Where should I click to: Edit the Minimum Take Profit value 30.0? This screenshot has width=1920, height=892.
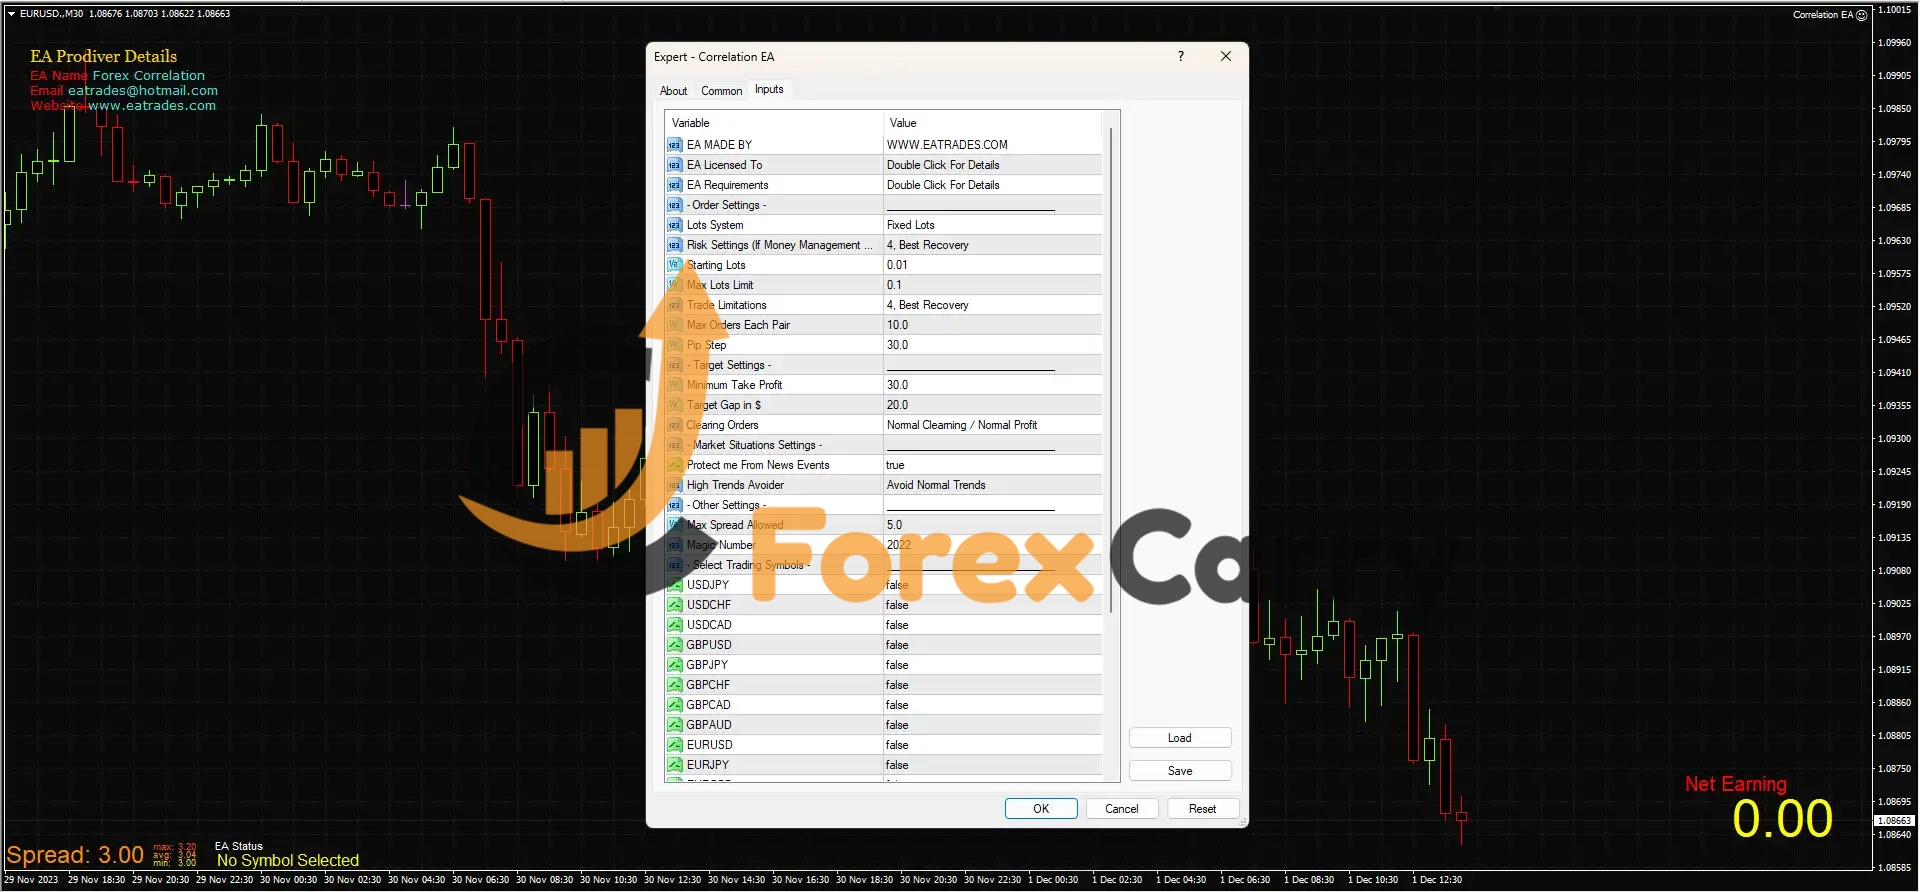[992, 385]
